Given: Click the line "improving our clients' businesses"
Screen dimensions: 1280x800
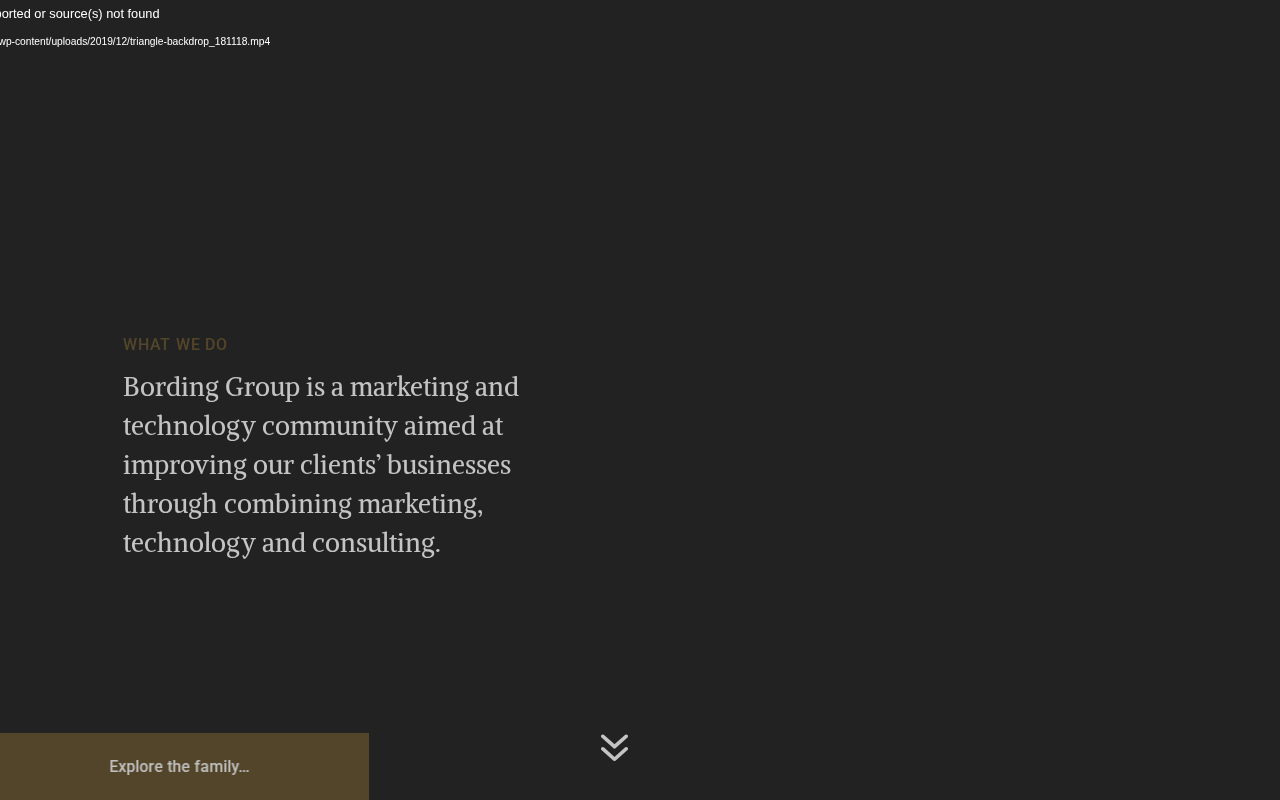Looking at the screenshot, I should click(317, 465).
